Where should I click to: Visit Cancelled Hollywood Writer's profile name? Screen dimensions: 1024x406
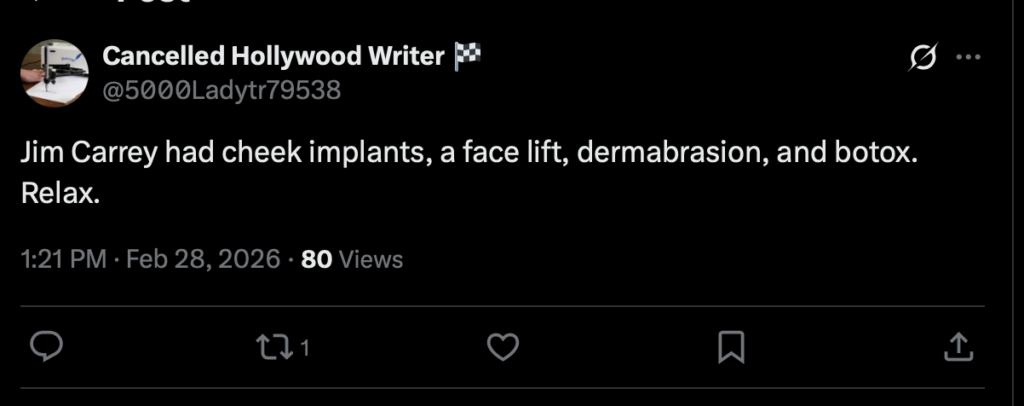273,56
